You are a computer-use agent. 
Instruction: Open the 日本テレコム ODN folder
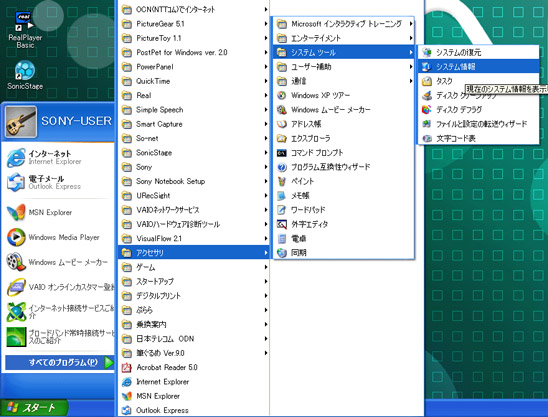193,339
